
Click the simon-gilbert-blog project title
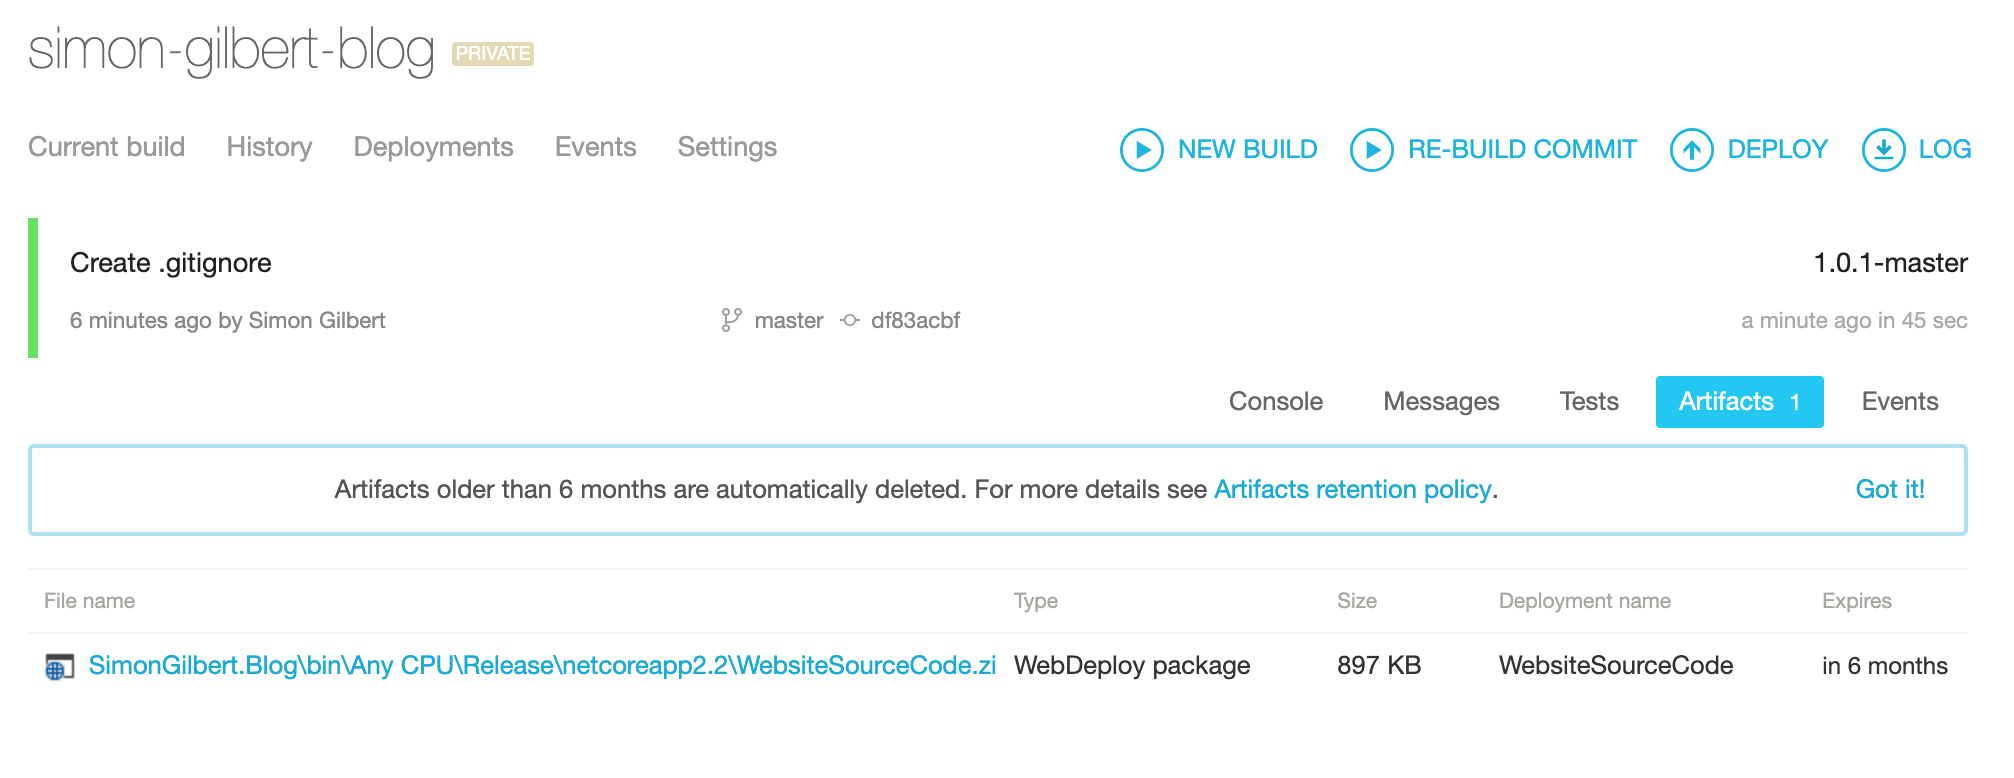(x=231, y=51)
